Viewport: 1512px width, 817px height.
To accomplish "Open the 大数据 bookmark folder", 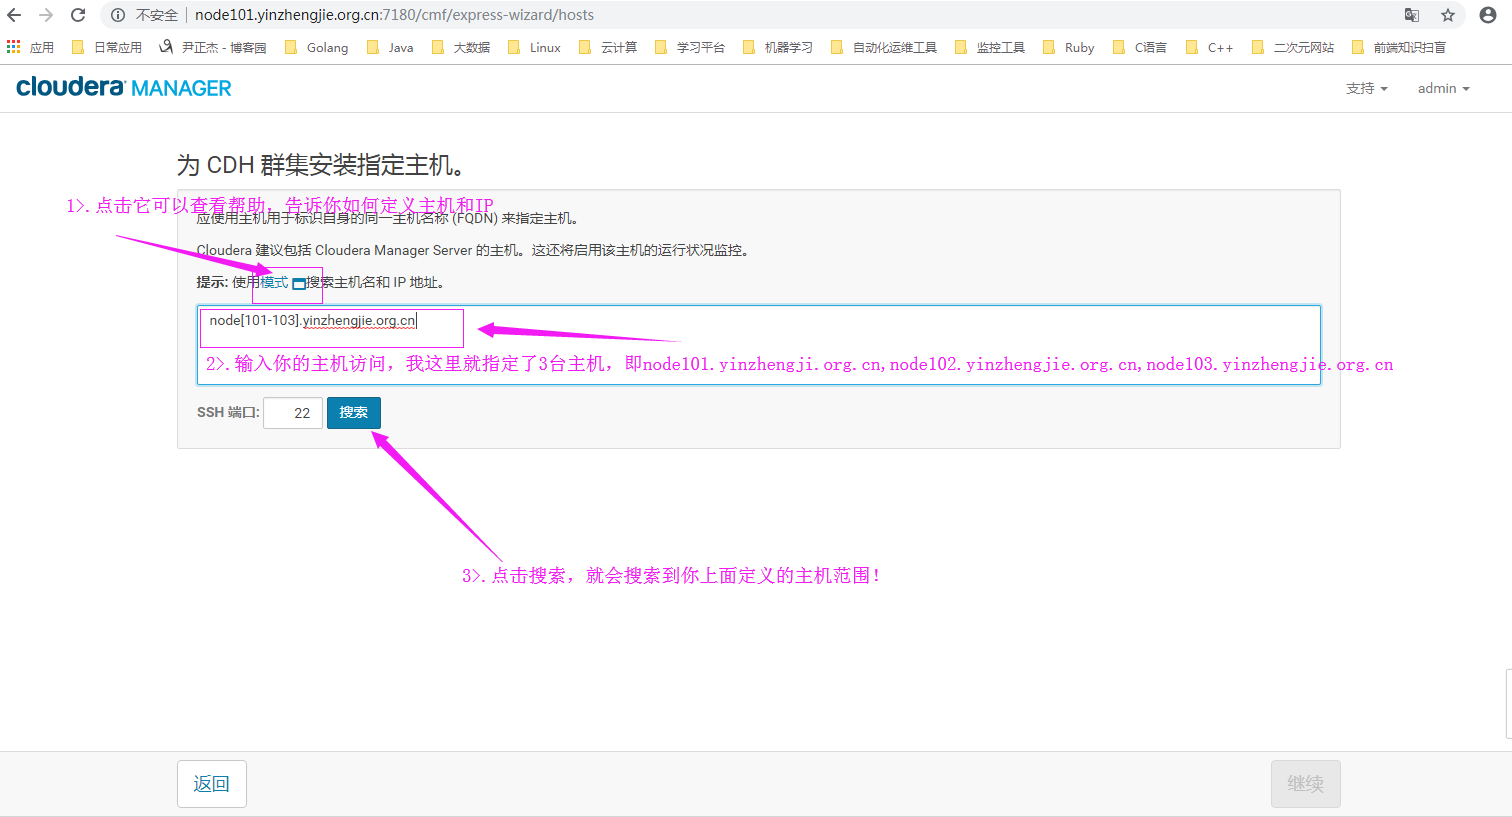I will coord(461,47).
